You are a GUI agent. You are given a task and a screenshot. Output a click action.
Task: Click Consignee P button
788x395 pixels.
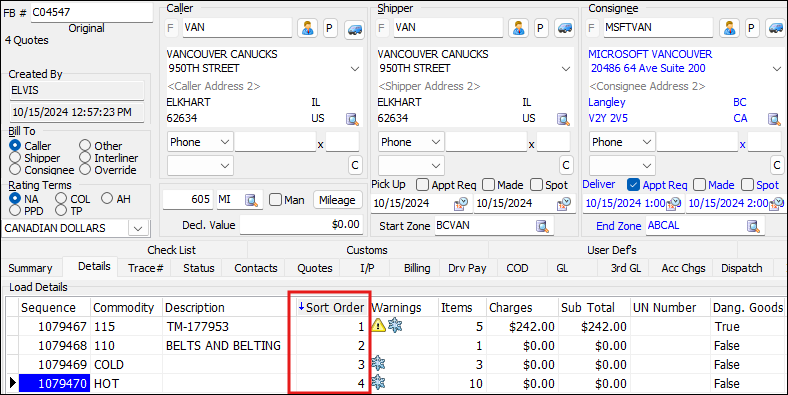click(752, 28)
